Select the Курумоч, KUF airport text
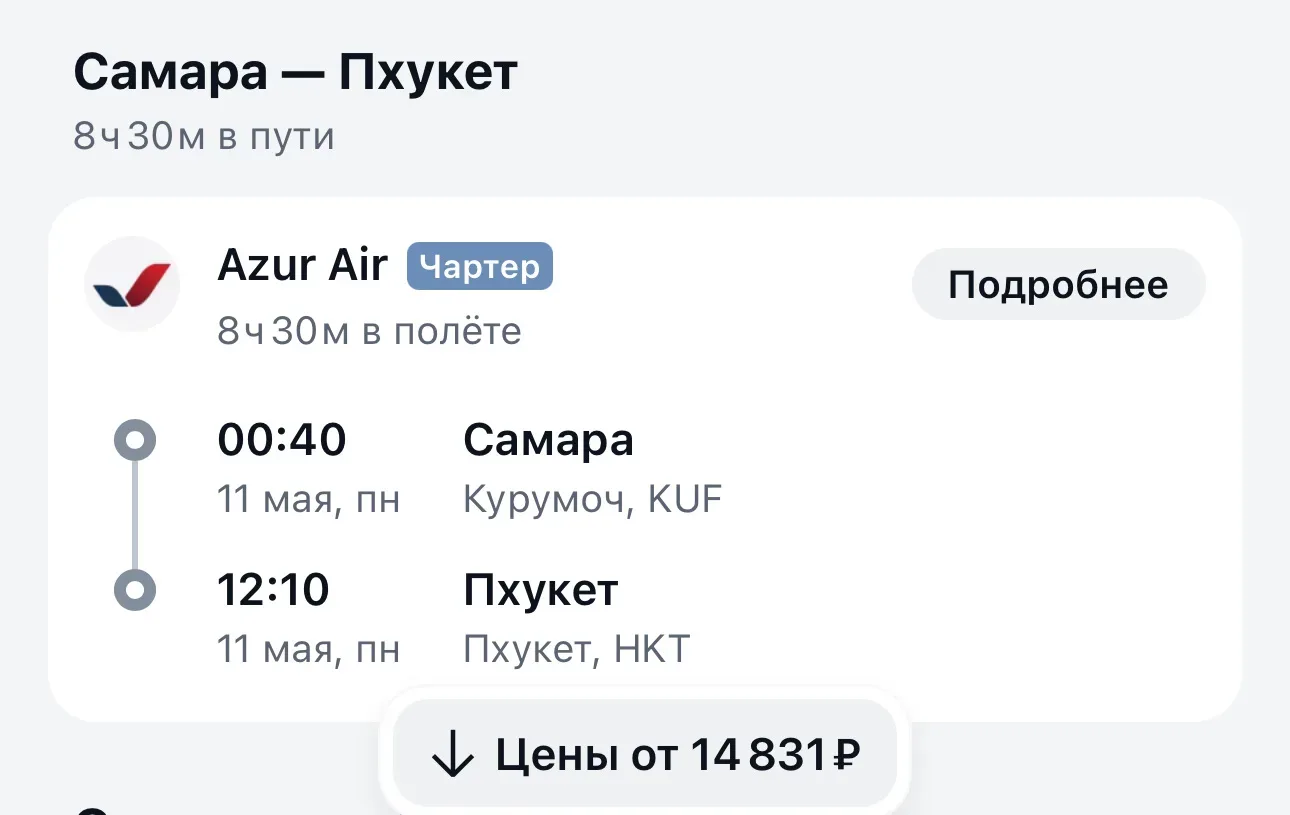Image resolution: width=1290 pixels, height=815 pixels. [x=592, y=500]
